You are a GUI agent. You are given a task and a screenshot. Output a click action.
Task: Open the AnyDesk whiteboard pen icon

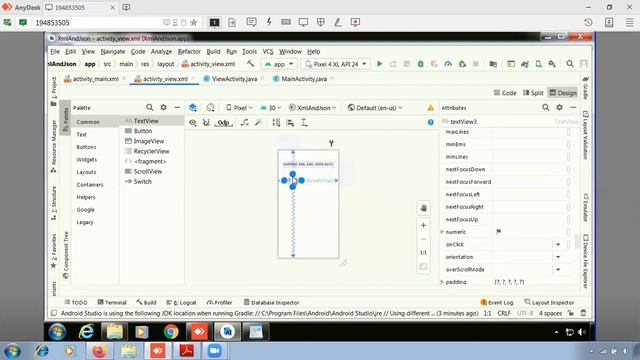(x=338, y=22)
